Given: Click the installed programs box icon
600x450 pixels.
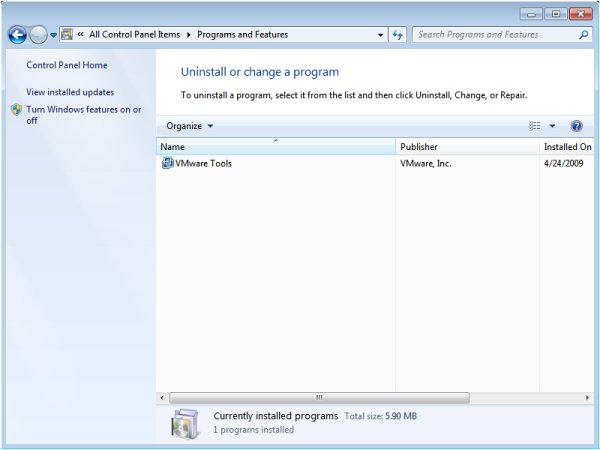Looking at the screenshot, I should 186,424.
